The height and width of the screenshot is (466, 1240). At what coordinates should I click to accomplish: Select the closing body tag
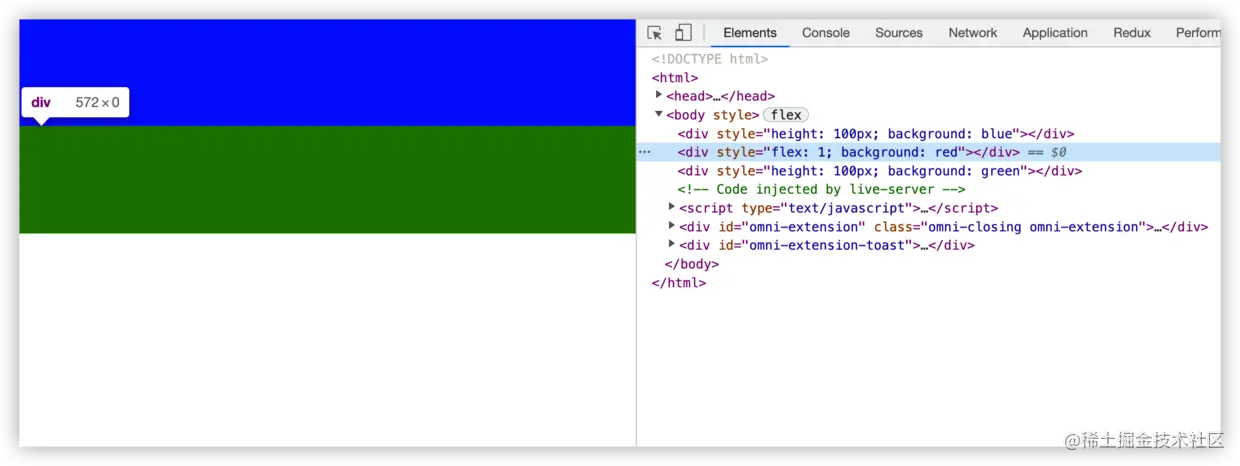click(x=692, y=264)
